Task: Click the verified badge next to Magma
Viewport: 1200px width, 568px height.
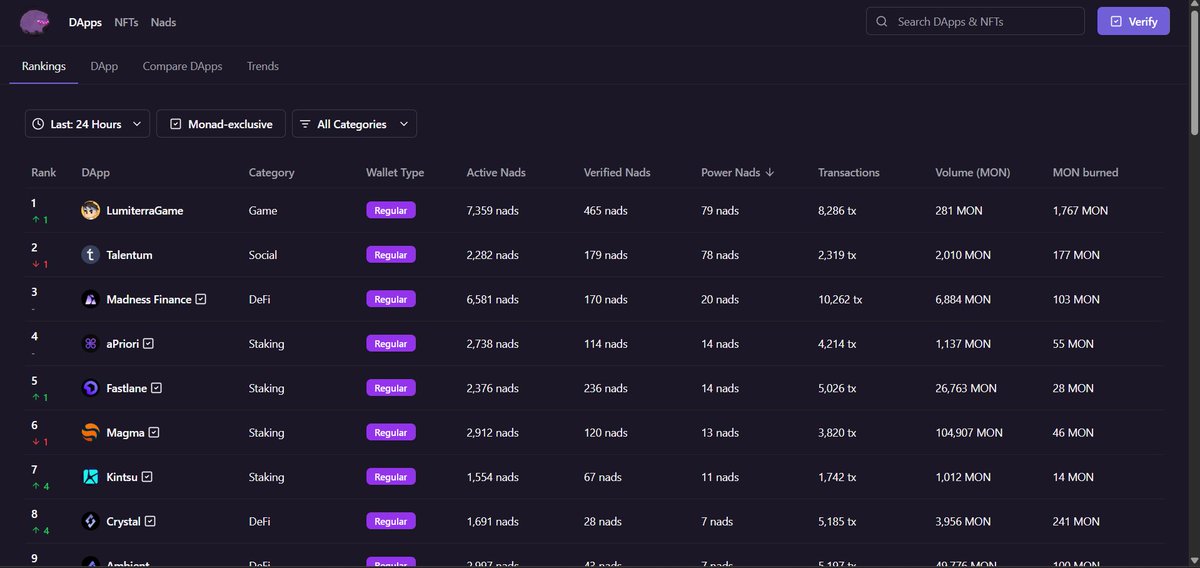Action: [154, 433]
